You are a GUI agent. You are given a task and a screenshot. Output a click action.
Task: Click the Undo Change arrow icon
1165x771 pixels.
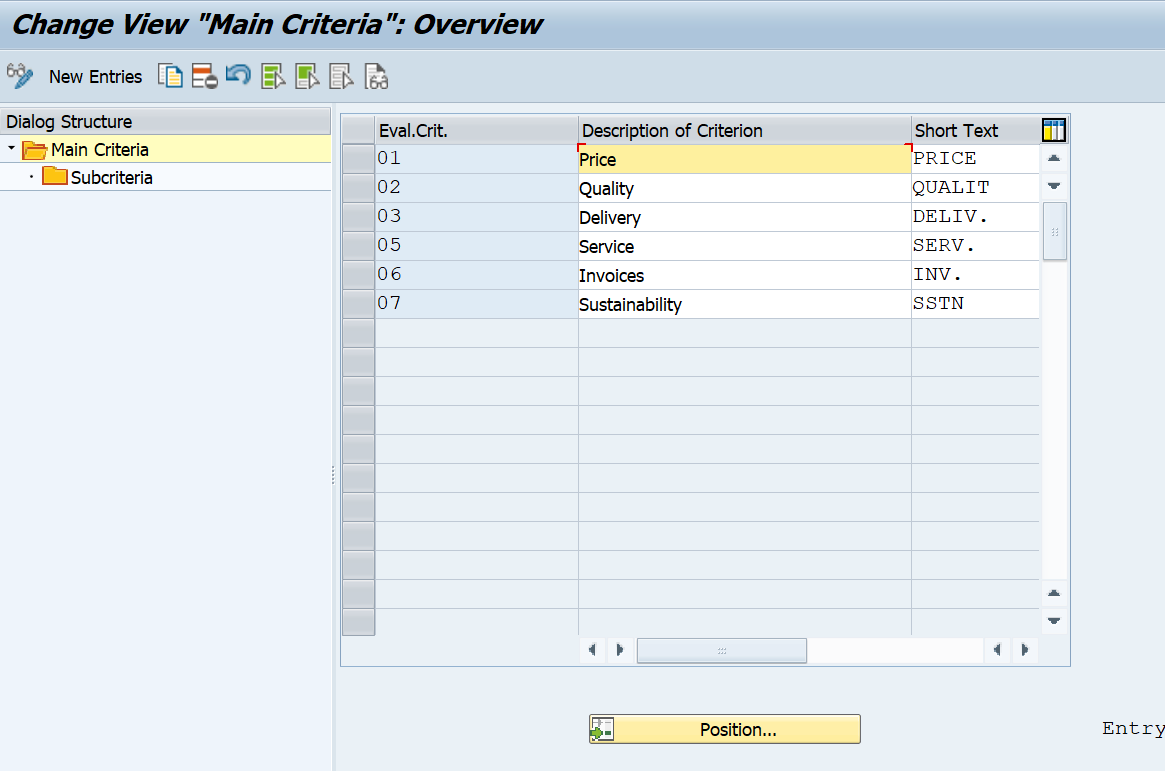(x=238, y=76)
